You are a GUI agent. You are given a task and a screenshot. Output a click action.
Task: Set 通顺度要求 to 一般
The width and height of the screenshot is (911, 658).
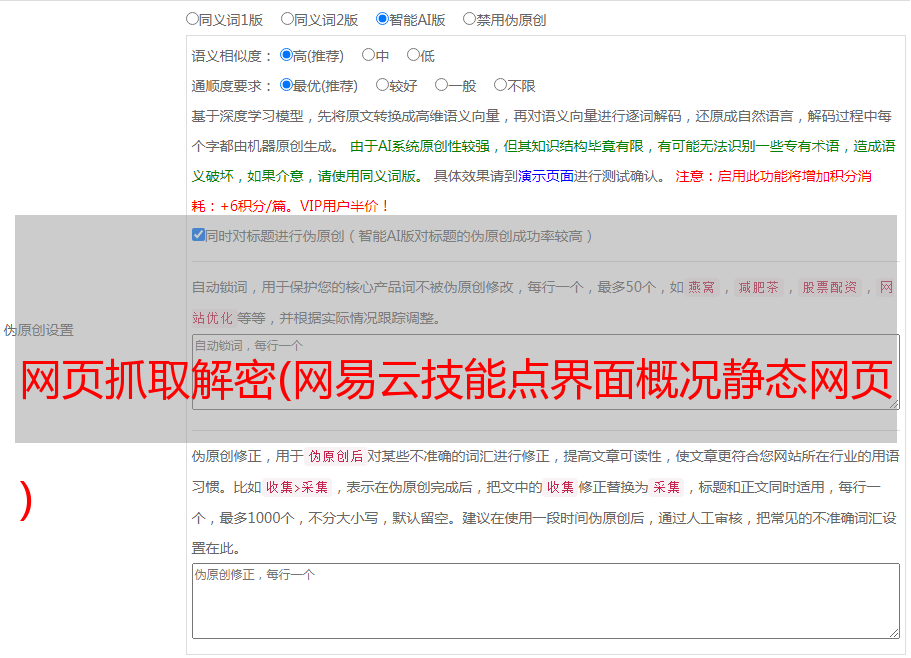click(442, 85)
